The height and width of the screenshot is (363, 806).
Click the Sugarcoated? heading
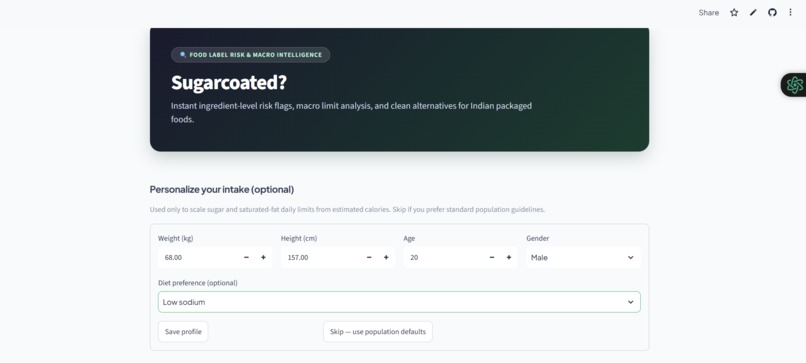(x=229, y=83)
